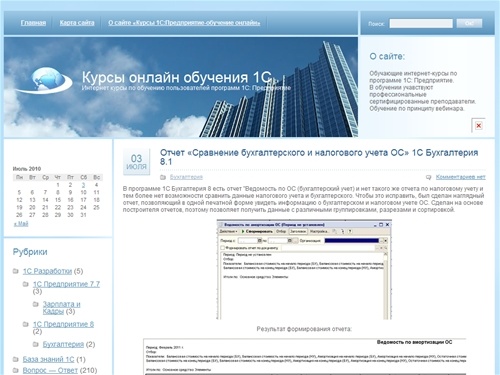This screenshot has width=500, height=375.
Task: Click the search input field
Action: [421, 23]
